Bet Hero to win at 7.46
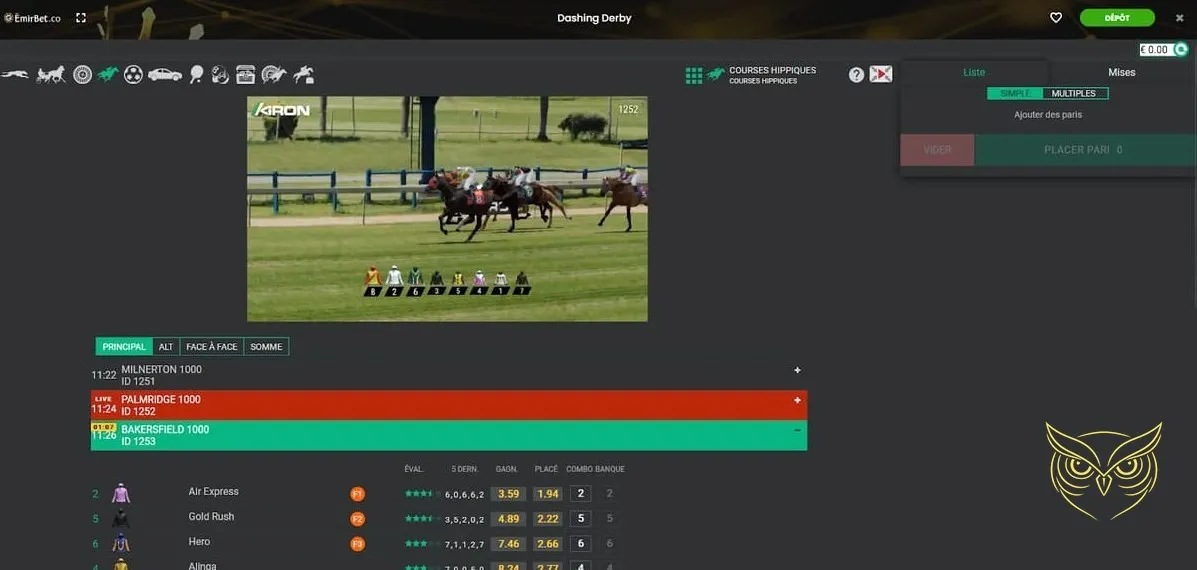The height and width of the screenshot is (570, 1197). click(x=508, y=543)
